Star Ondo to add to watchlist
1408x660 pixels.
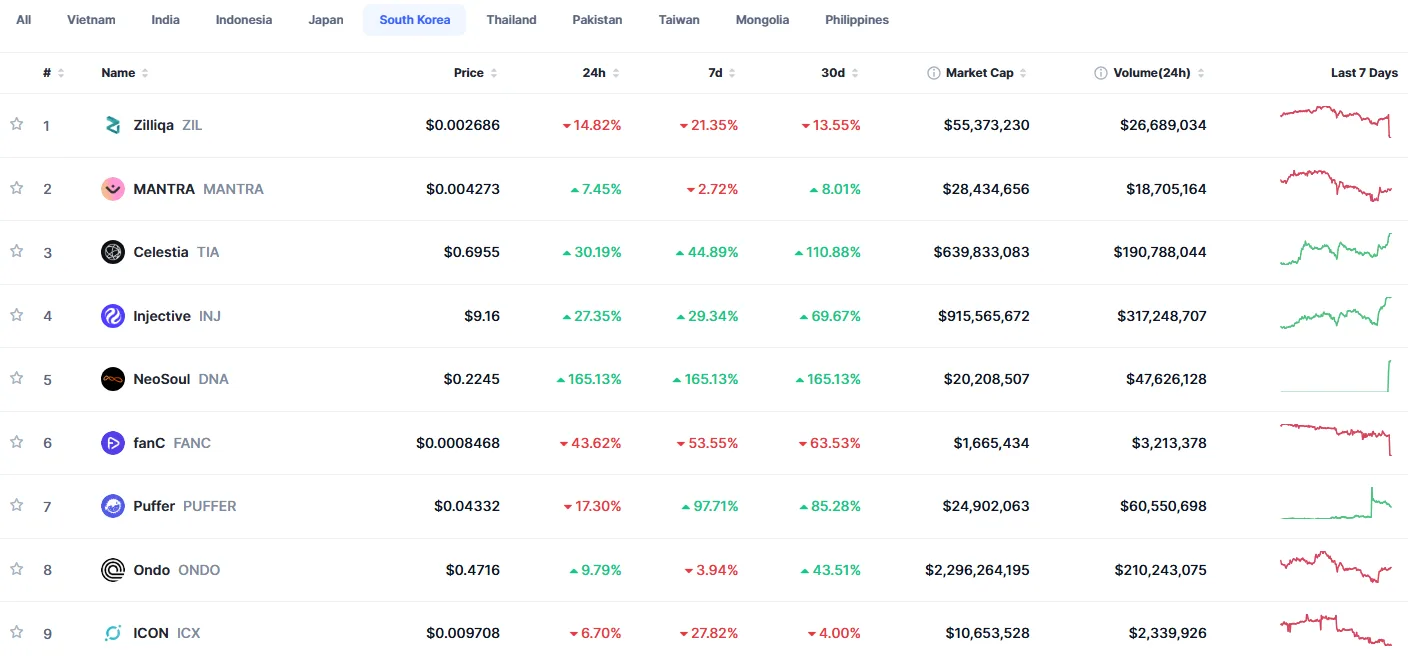tap(16, 569)
